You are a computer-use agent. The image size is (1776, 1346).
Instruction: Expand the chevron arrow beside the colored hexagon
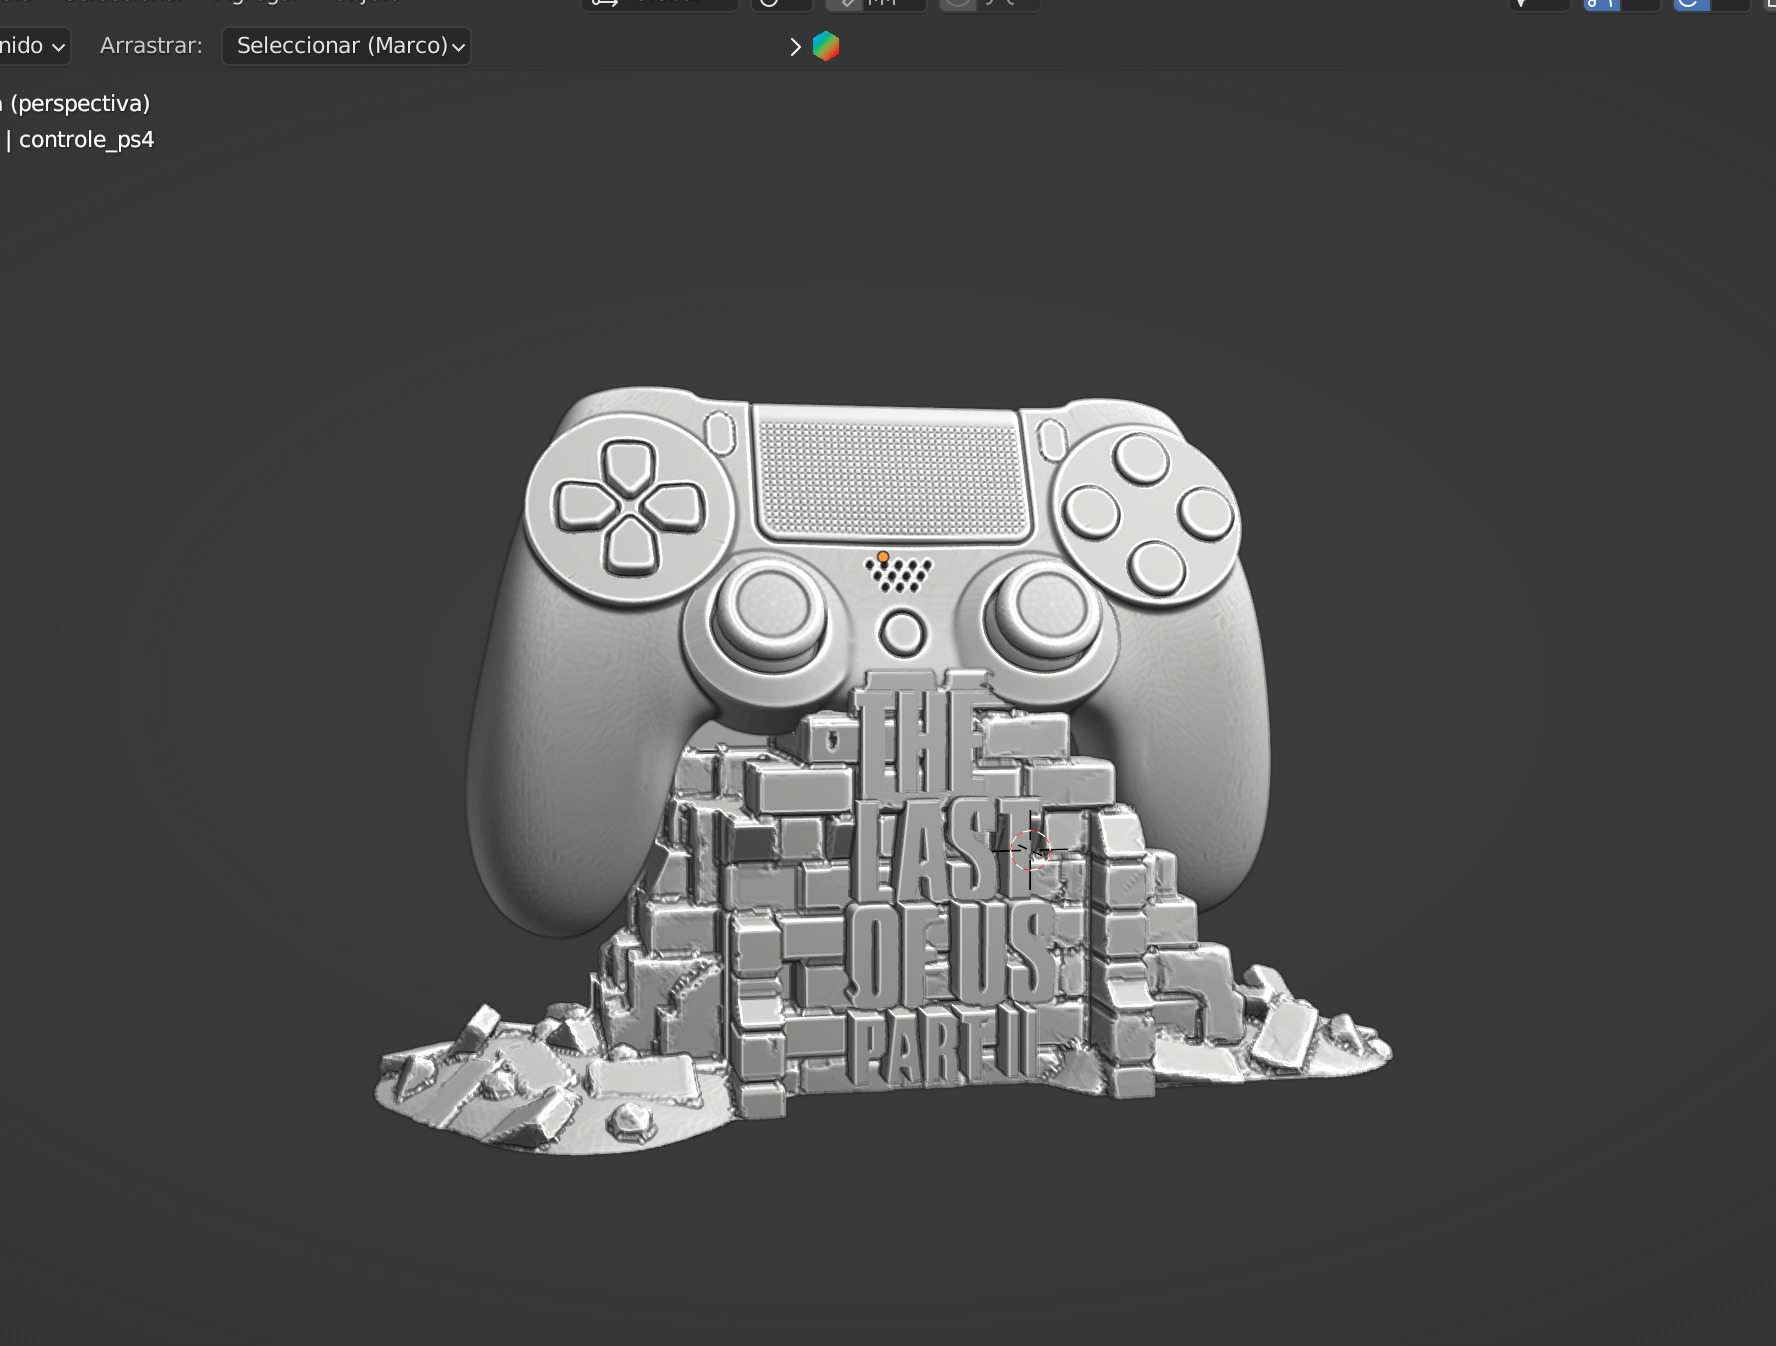point(795,47)
